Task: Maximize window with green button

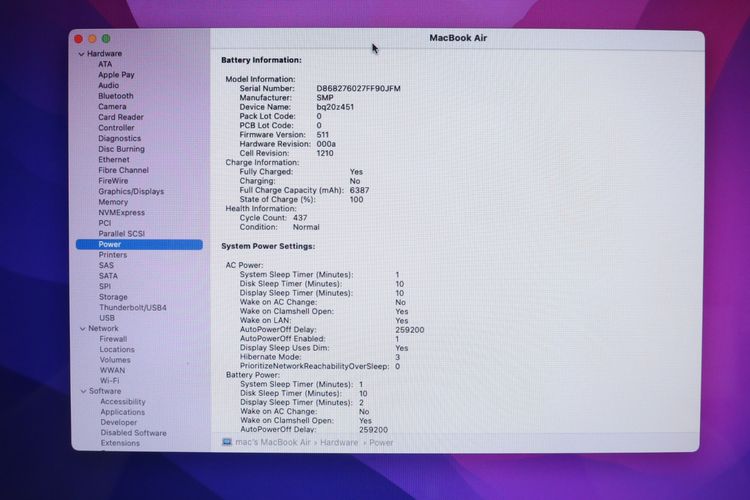Action: [106, 39]
